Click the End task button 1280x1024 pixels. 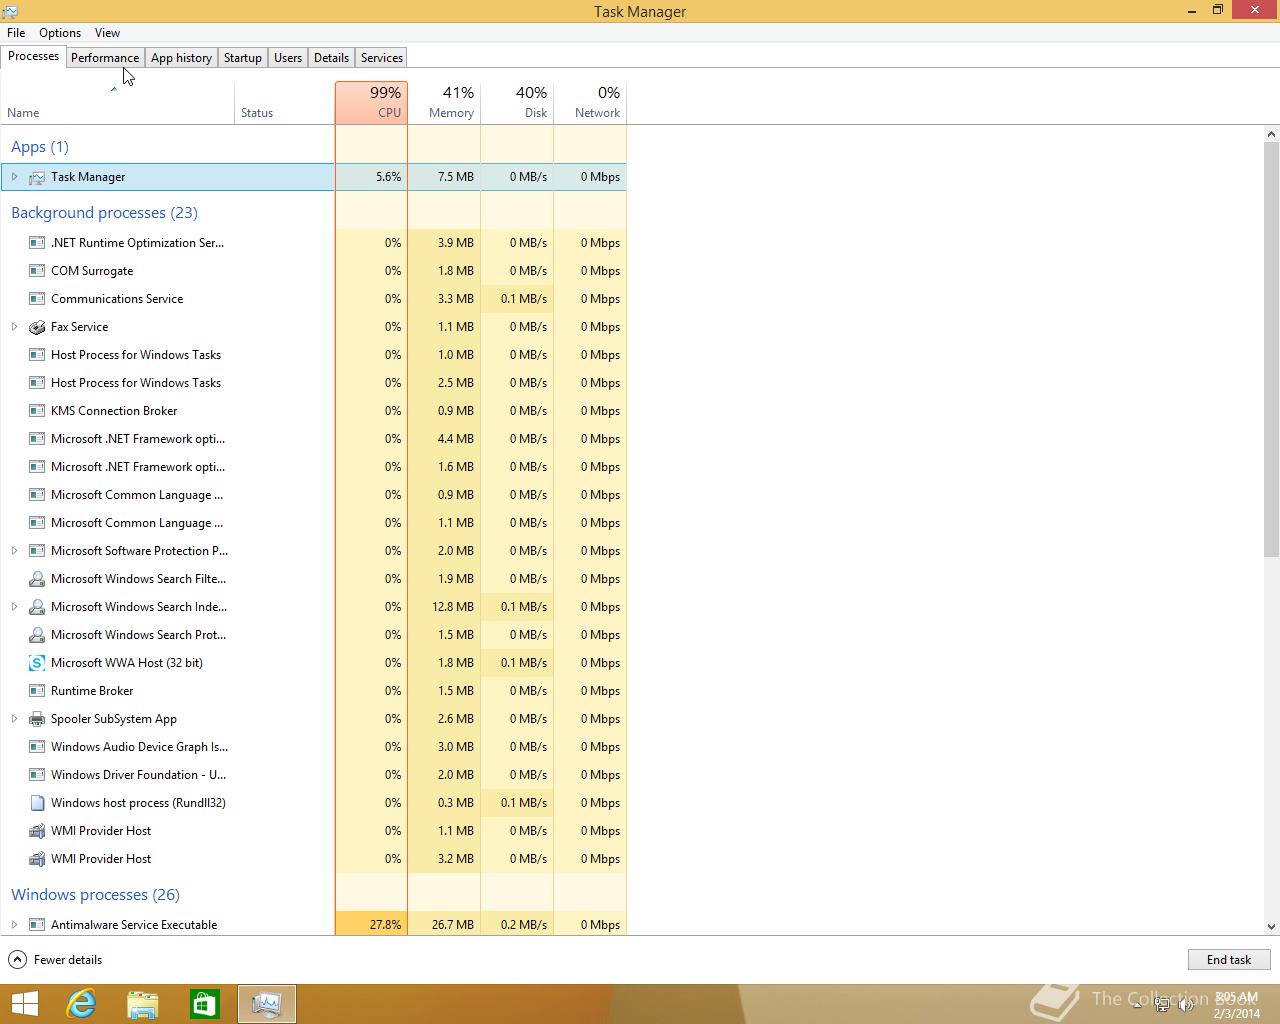click(x=1229, y=960)
